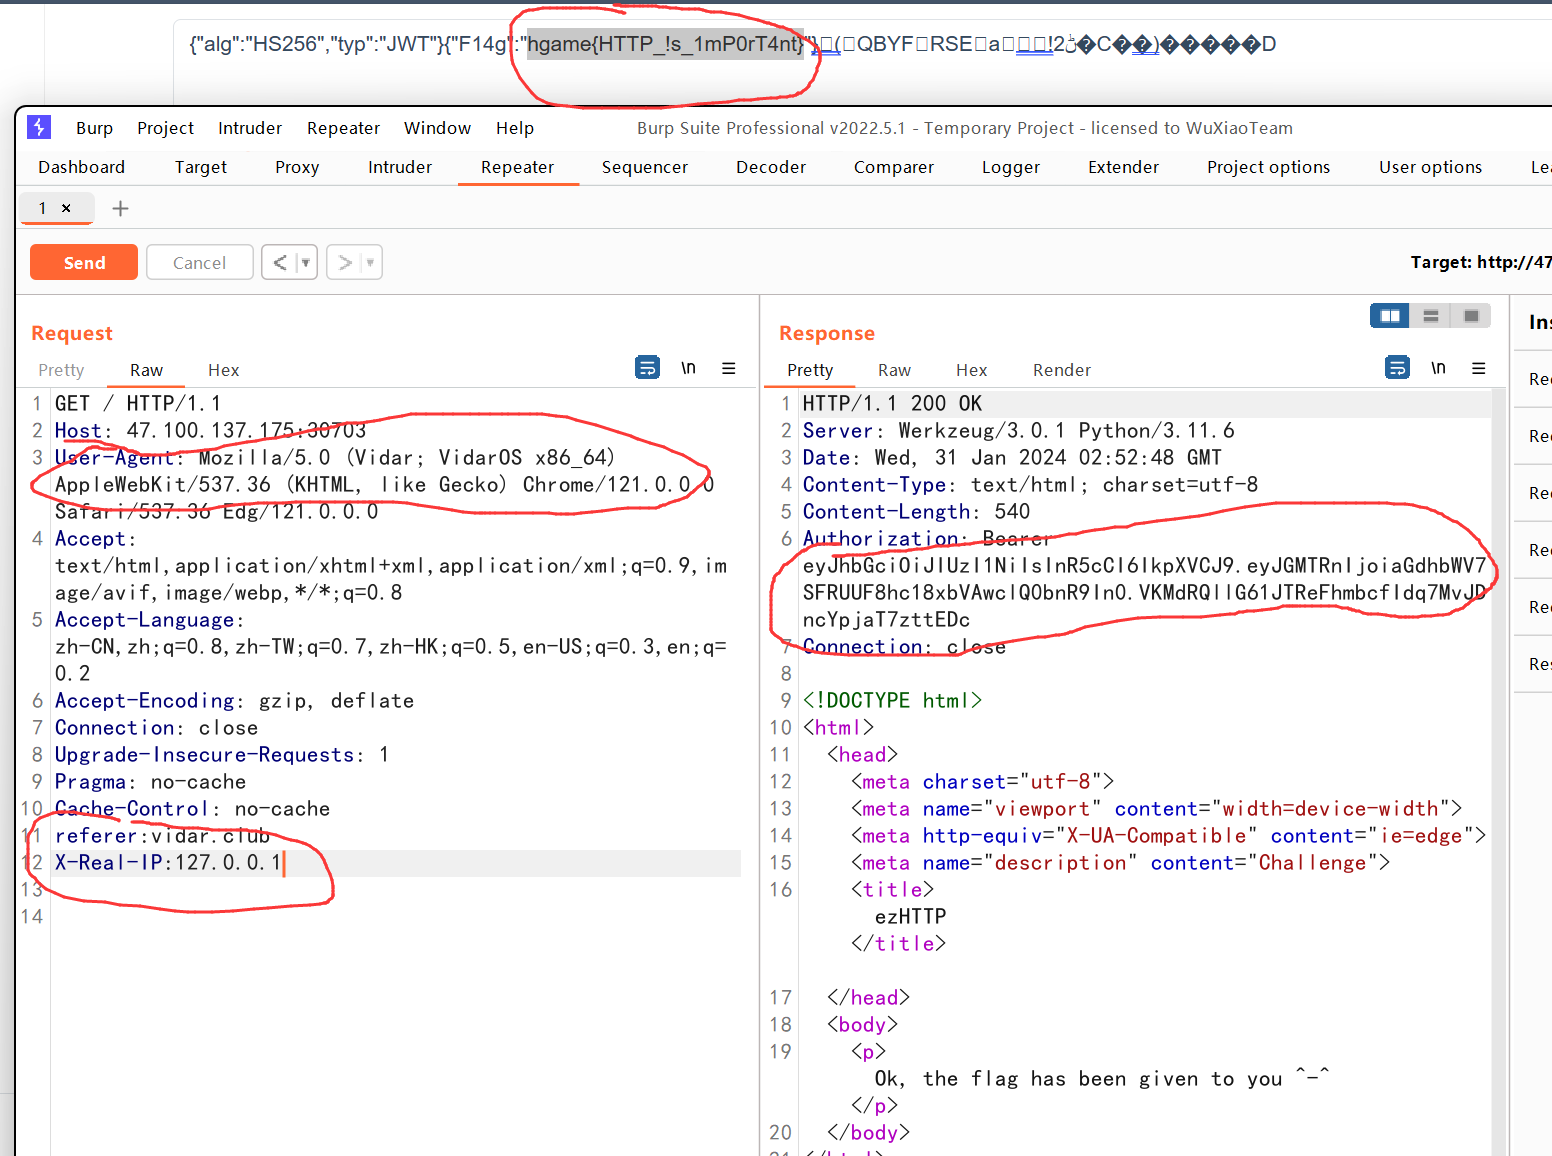Click the orange Send button

click(84, 262)
